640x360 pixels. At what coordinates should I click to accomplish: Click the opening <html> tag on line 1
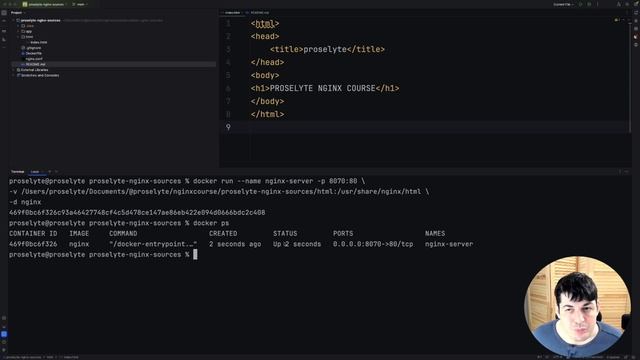(x=265, y=24)
